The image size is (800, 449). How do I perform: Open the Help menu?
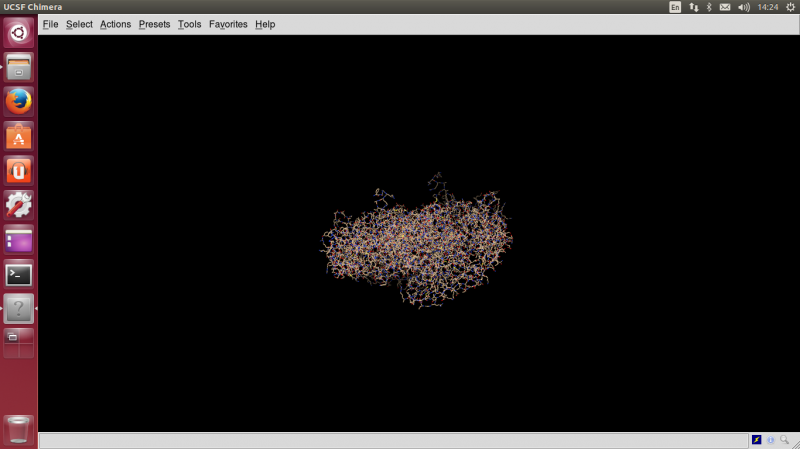(265, 24)
